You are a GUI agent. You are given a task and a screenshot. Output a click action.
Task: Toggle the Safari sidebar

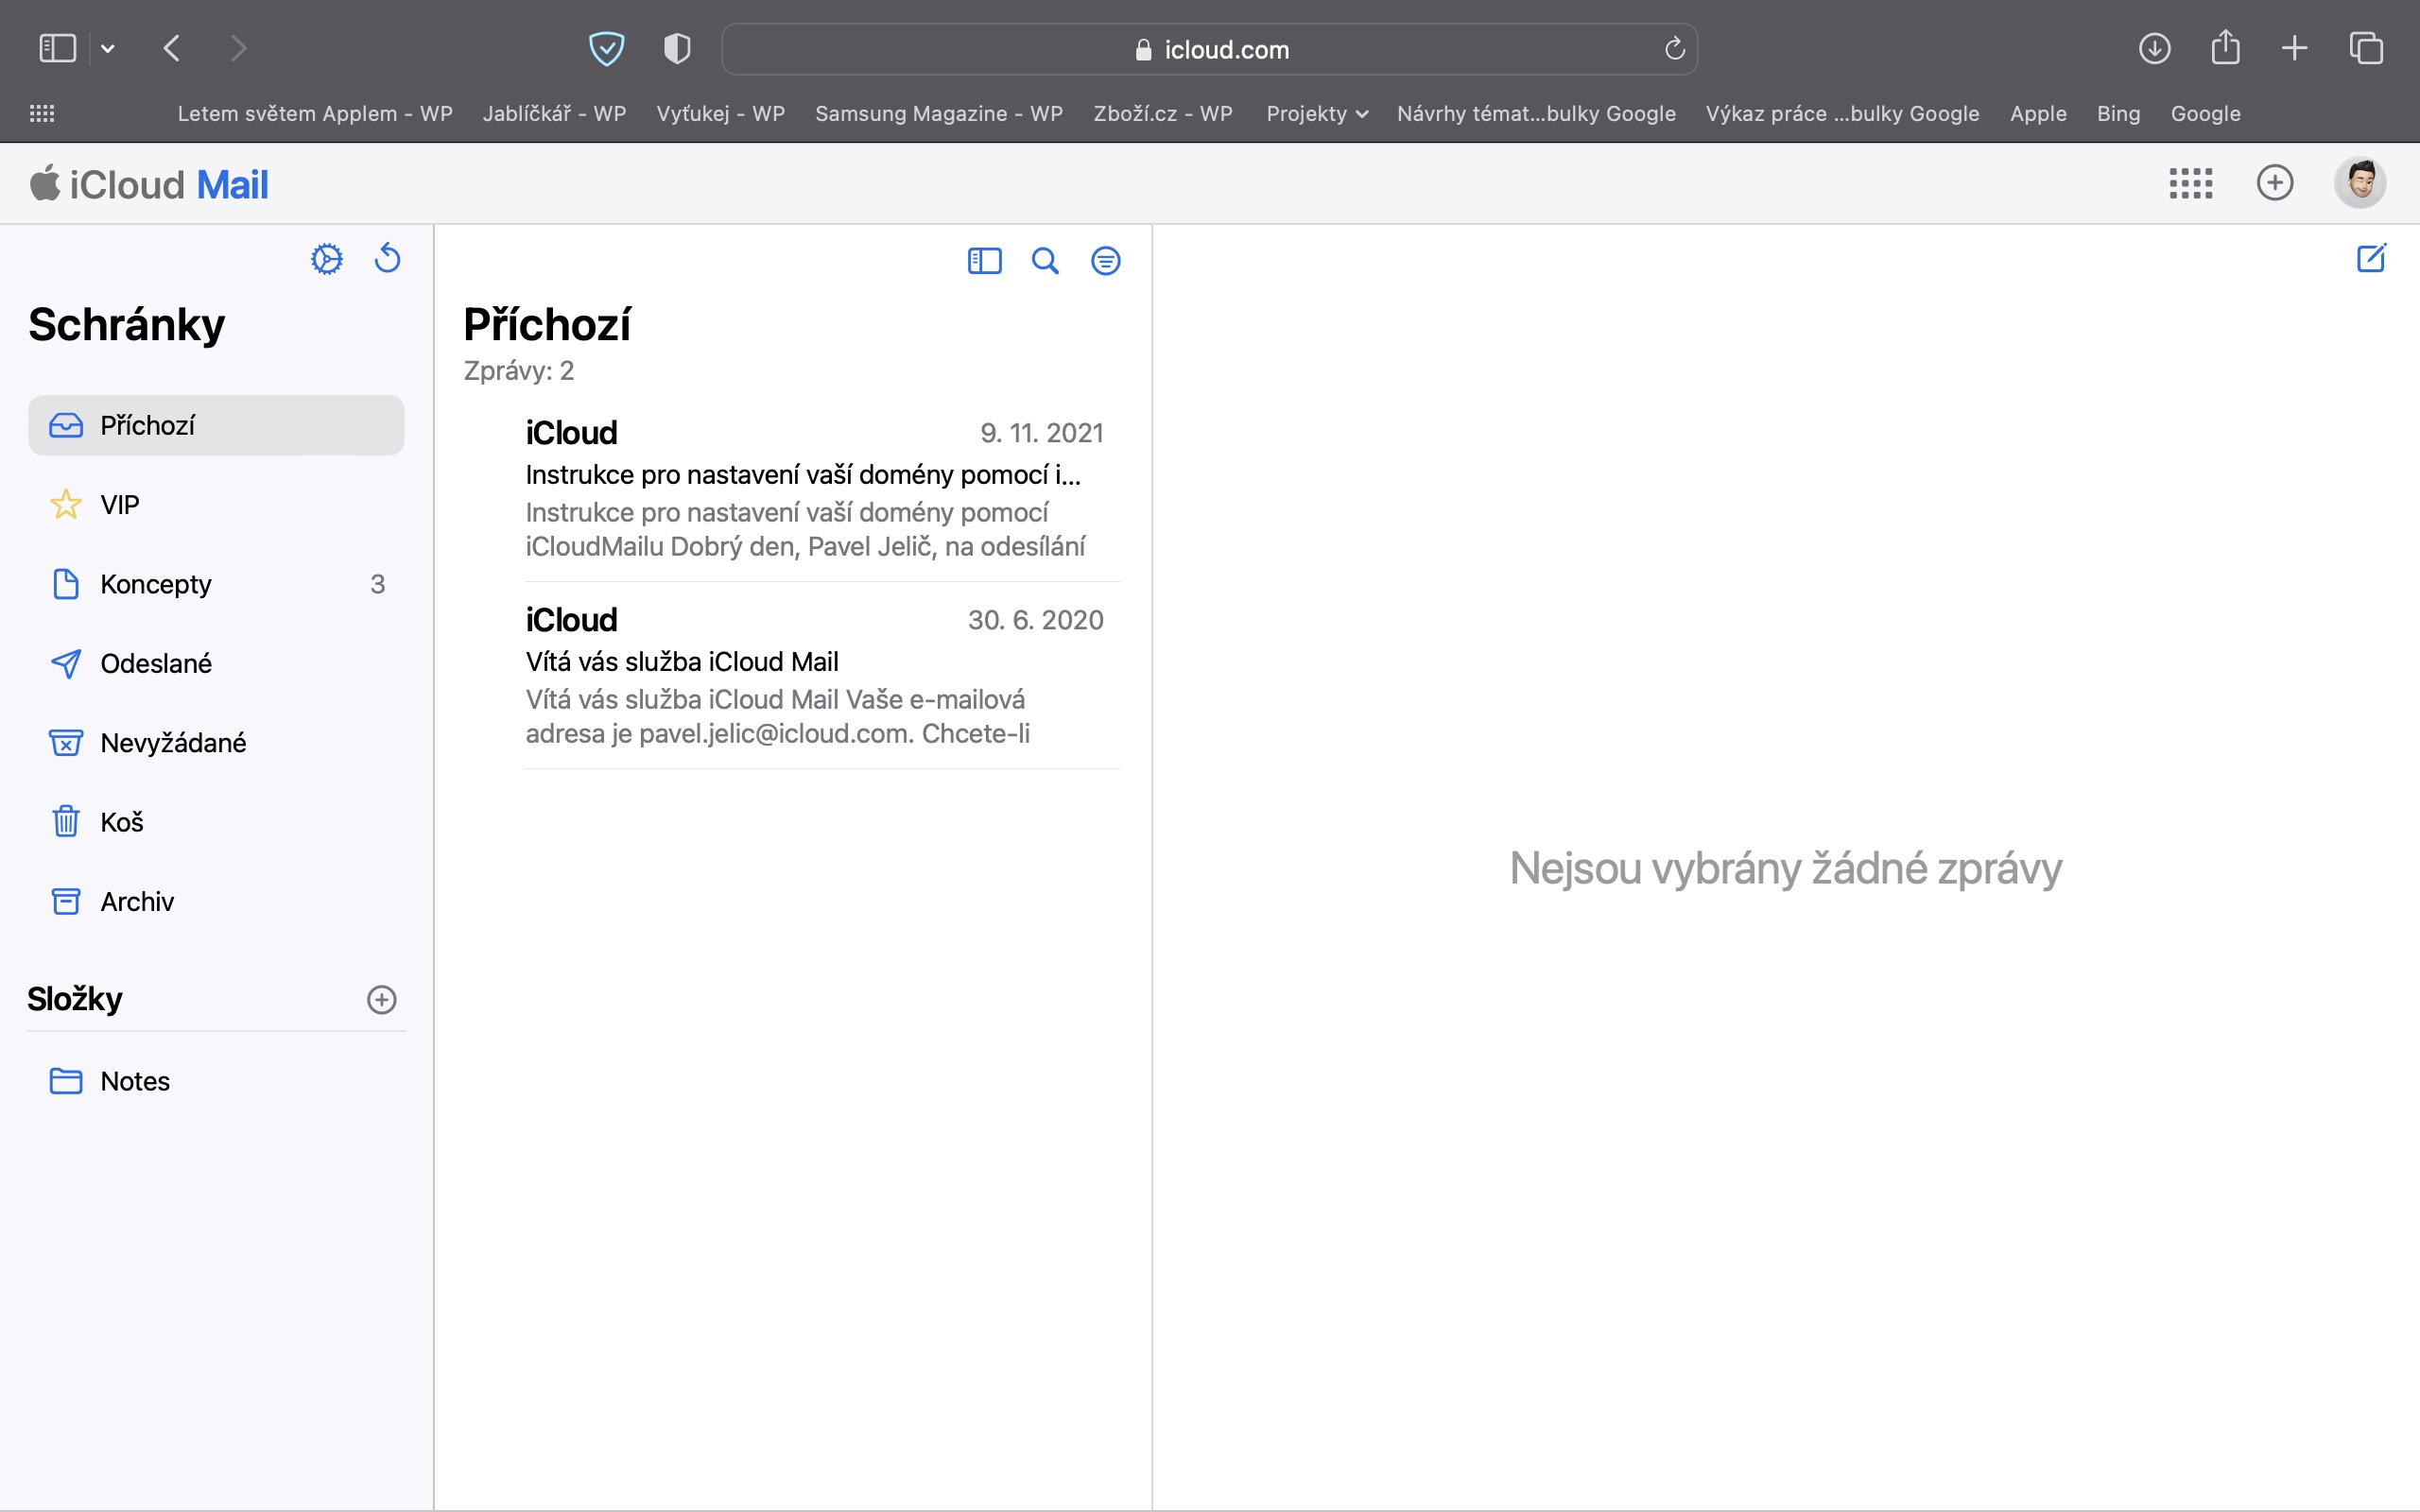tap(57, 48)
